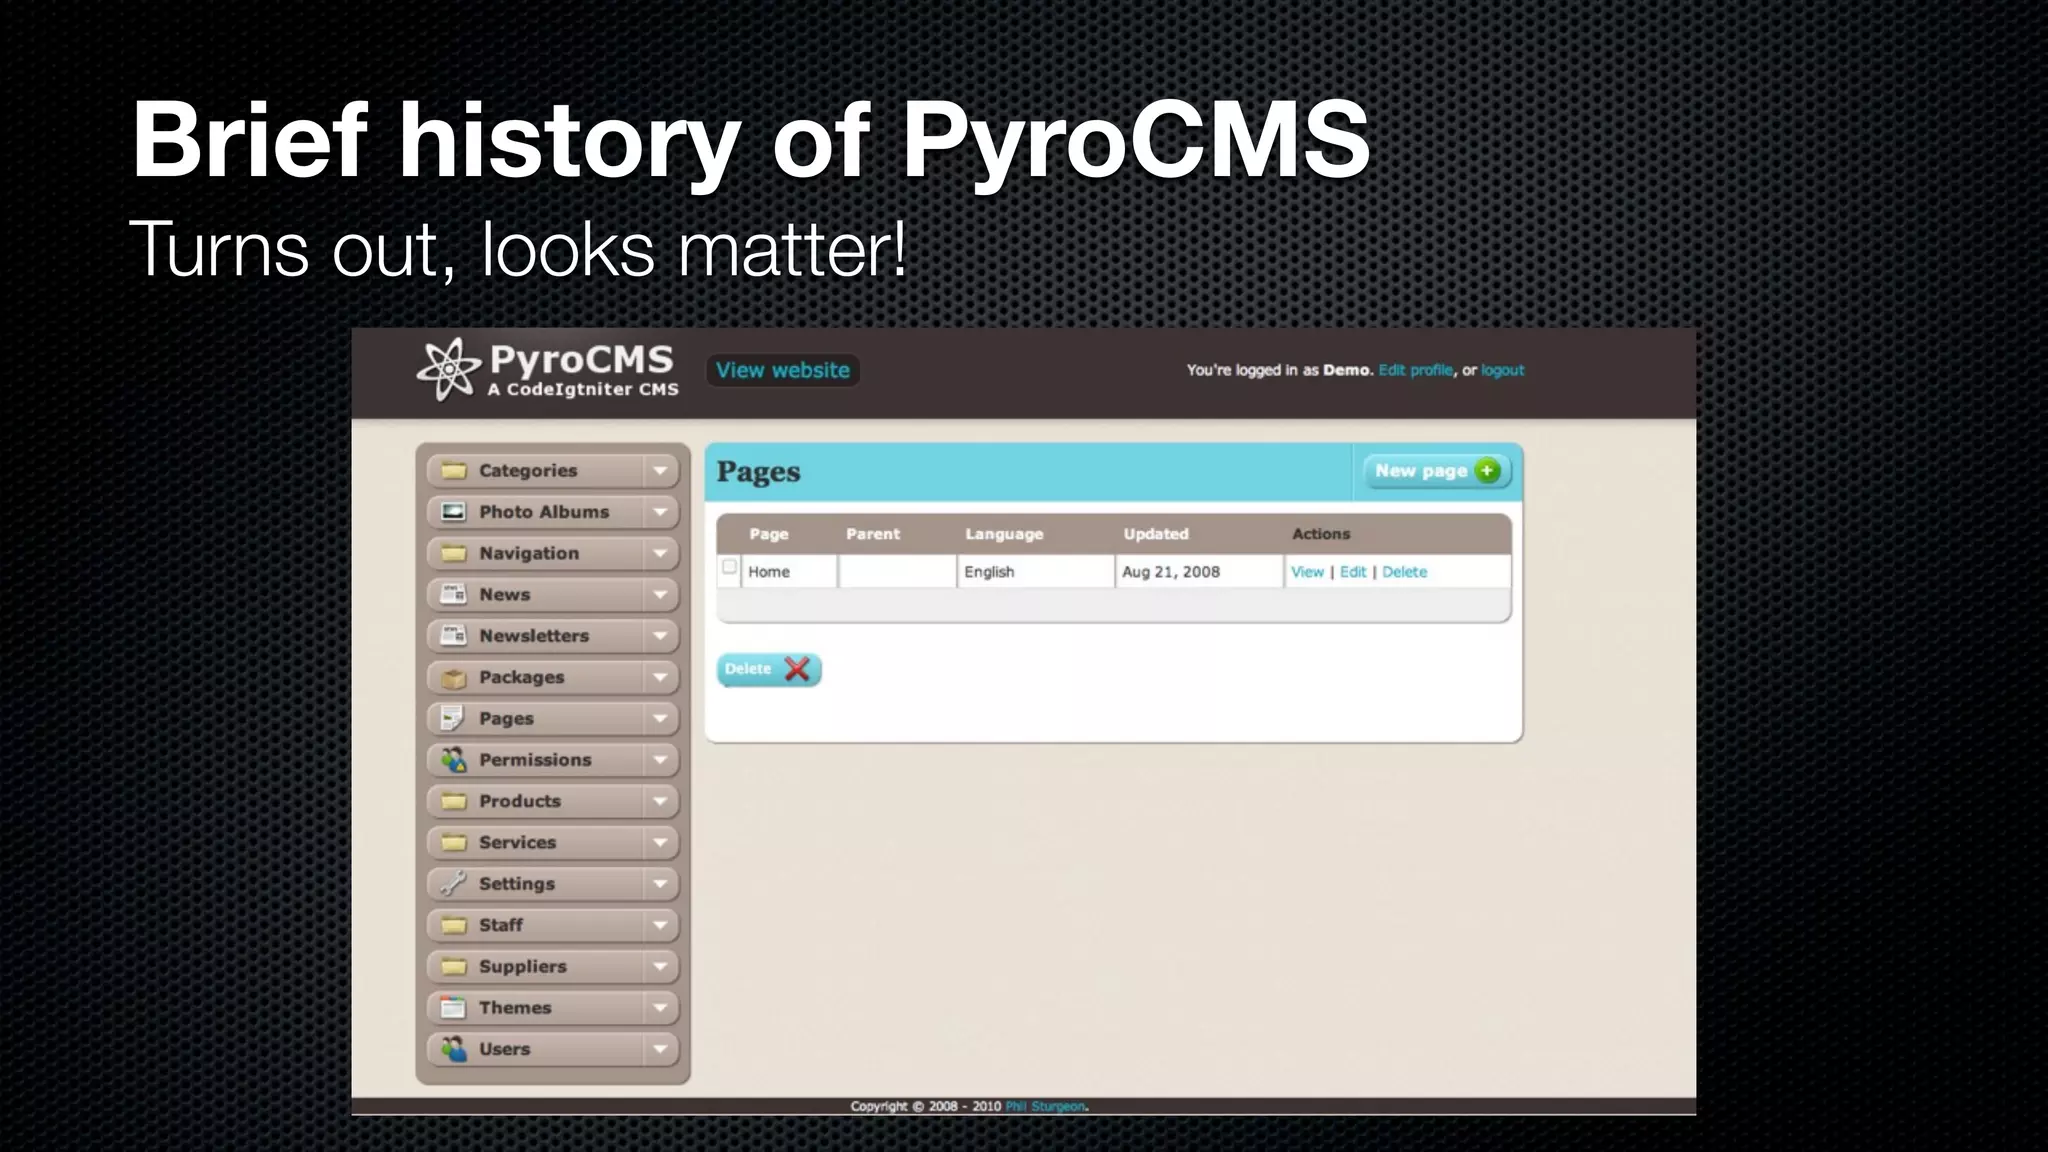2048x1152 pixels.
Task: Click the Delete button label
Action: [748, 669]
